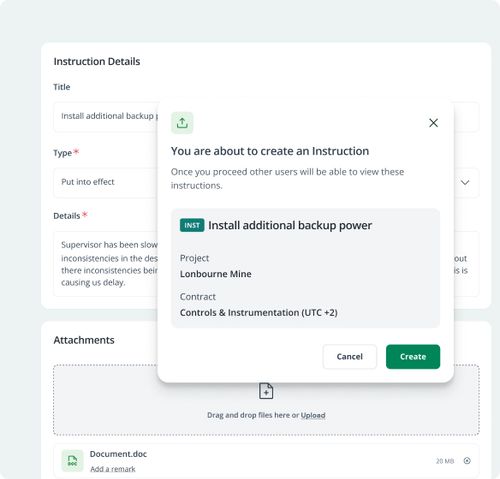The height and width of the screenshot is (479, 500).
Task: Close the create instruction dialog
Action: [x=433, y=123]
